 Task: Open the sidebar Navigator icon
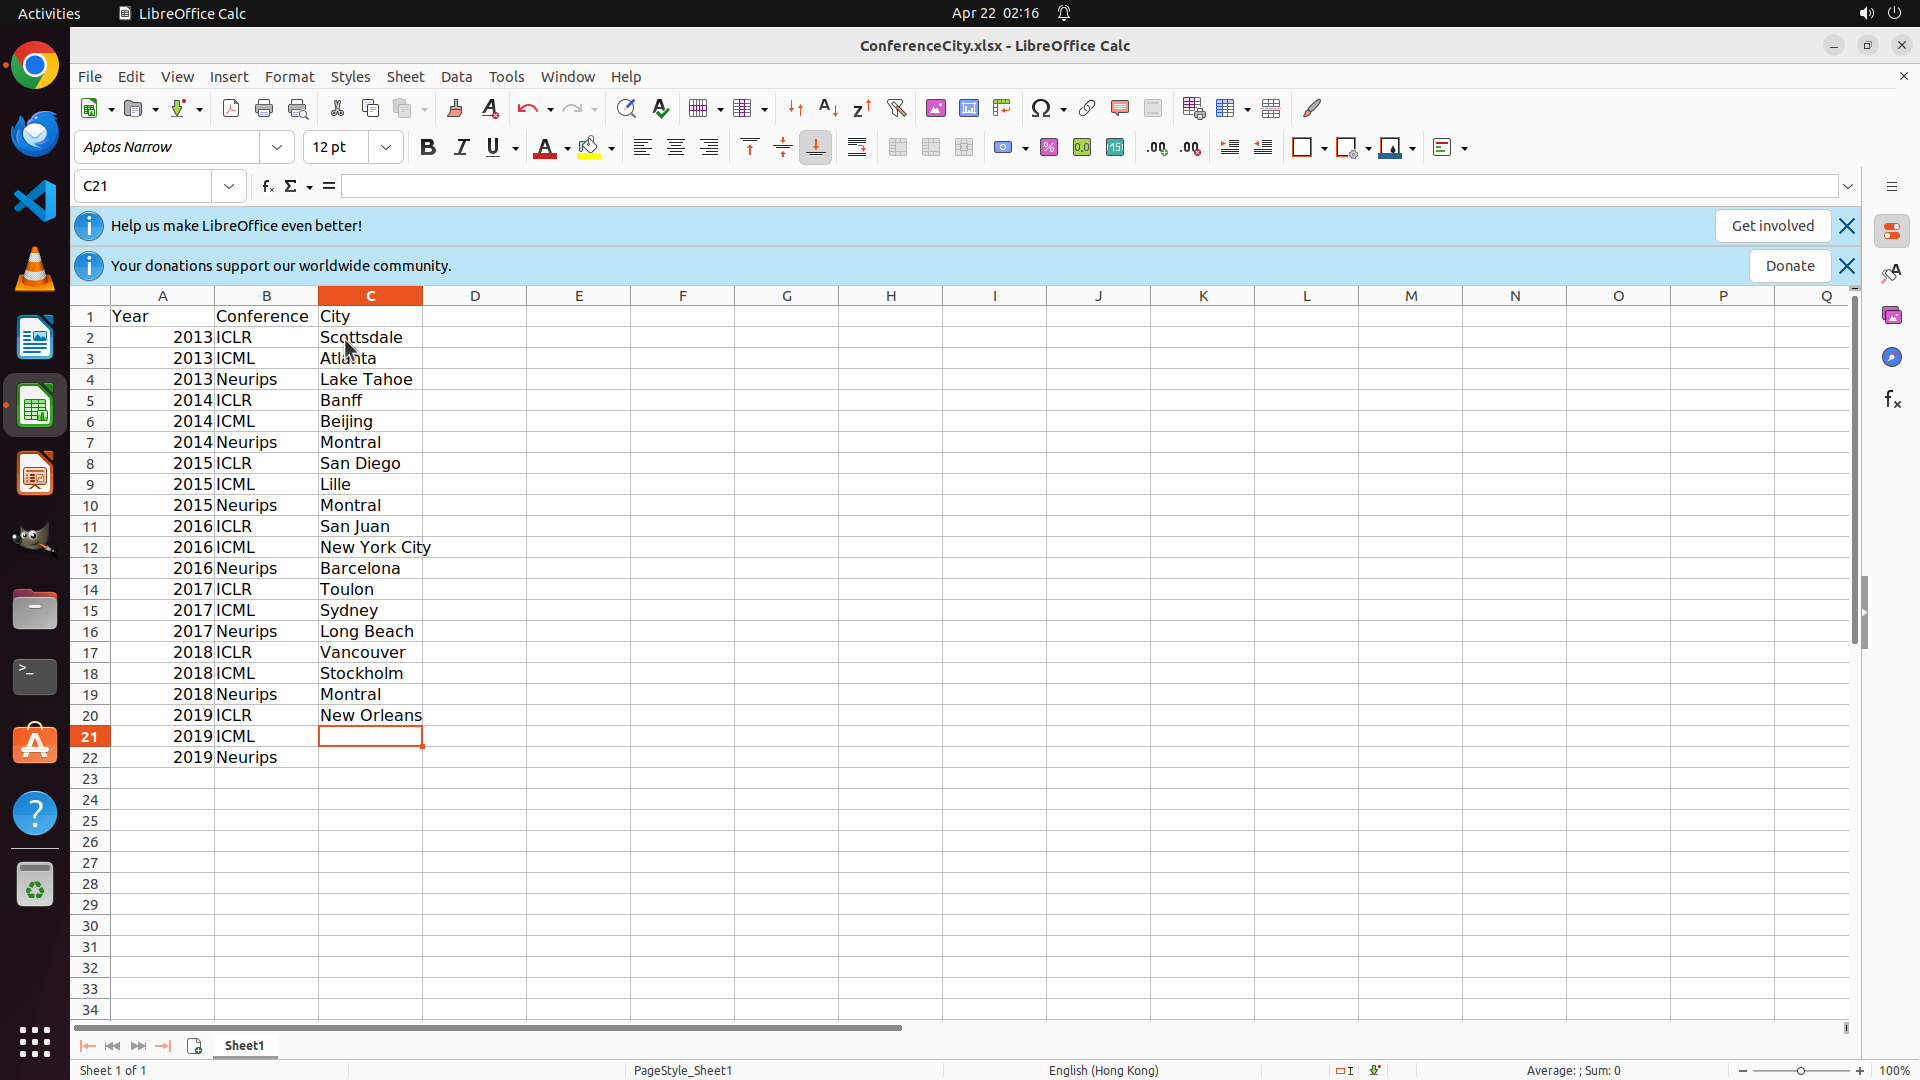tap(1891, 357)
